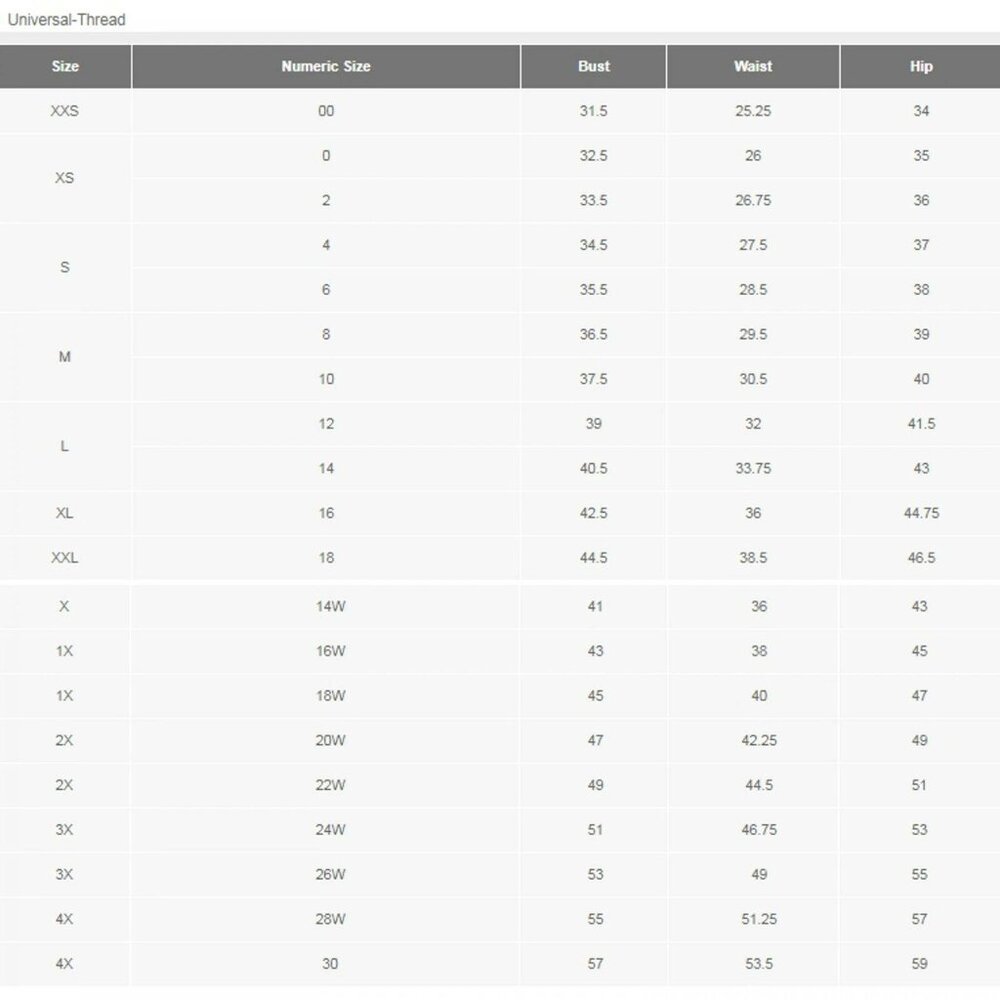Viewport: 1000px width, 1000px height.
Task: Click the XXL size cell
Action: [65, 557]
